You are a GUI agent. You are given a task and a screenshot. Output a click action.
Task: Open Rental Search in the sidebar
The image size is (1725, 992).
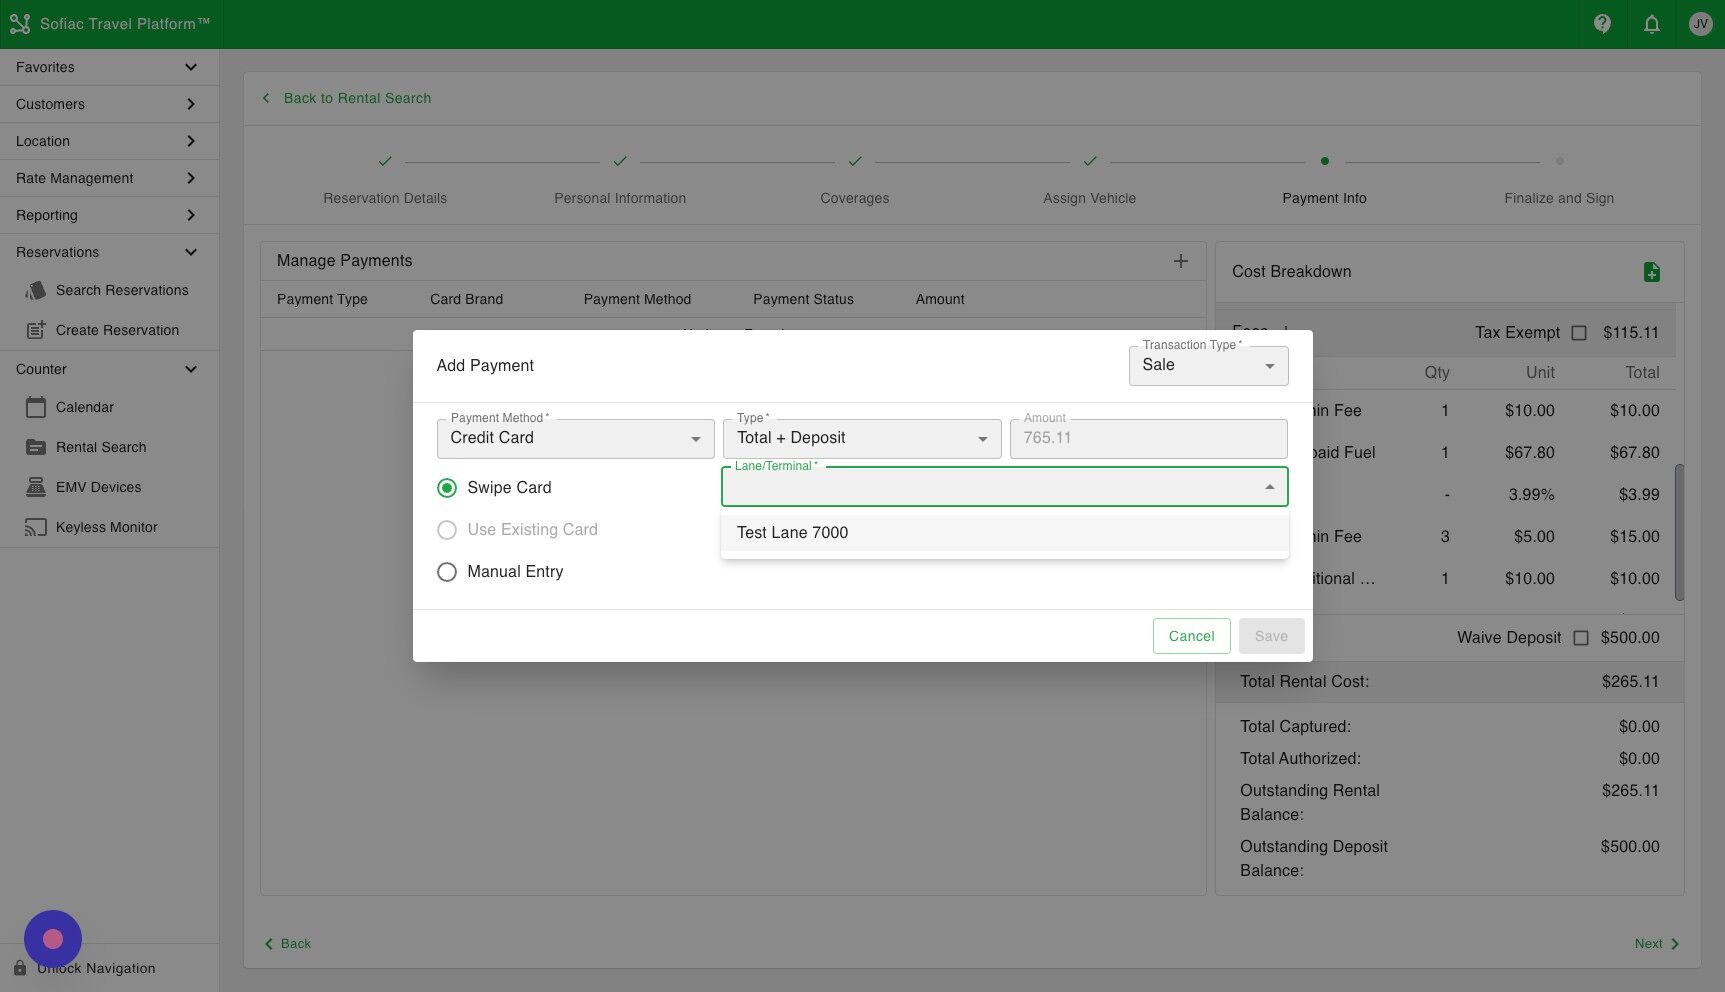101,447
